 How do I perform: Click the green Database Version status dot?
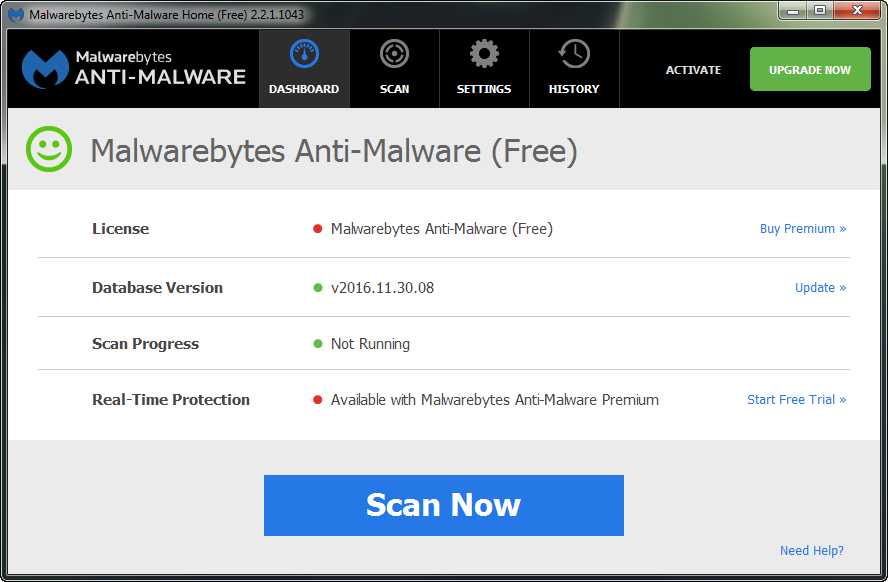318,288
